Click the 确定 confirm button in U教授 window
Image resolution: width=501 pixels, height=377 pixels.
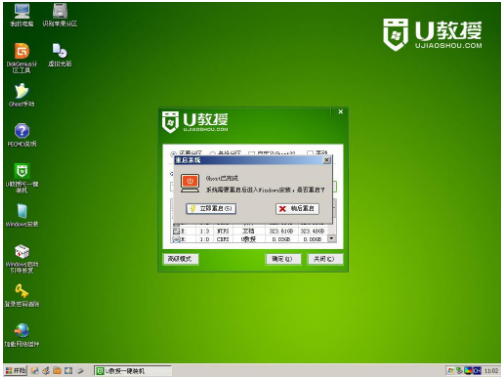point(283,259)
